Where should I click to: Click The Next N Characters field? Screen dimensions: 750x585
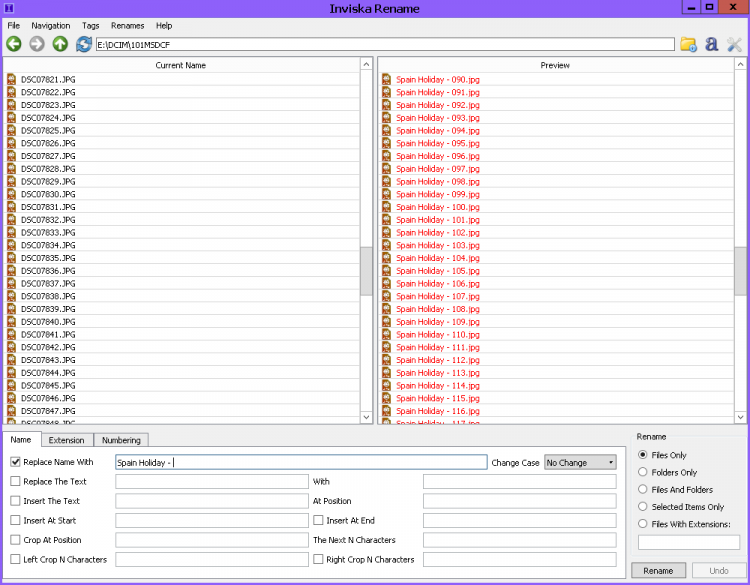click(x=520, y=540)
